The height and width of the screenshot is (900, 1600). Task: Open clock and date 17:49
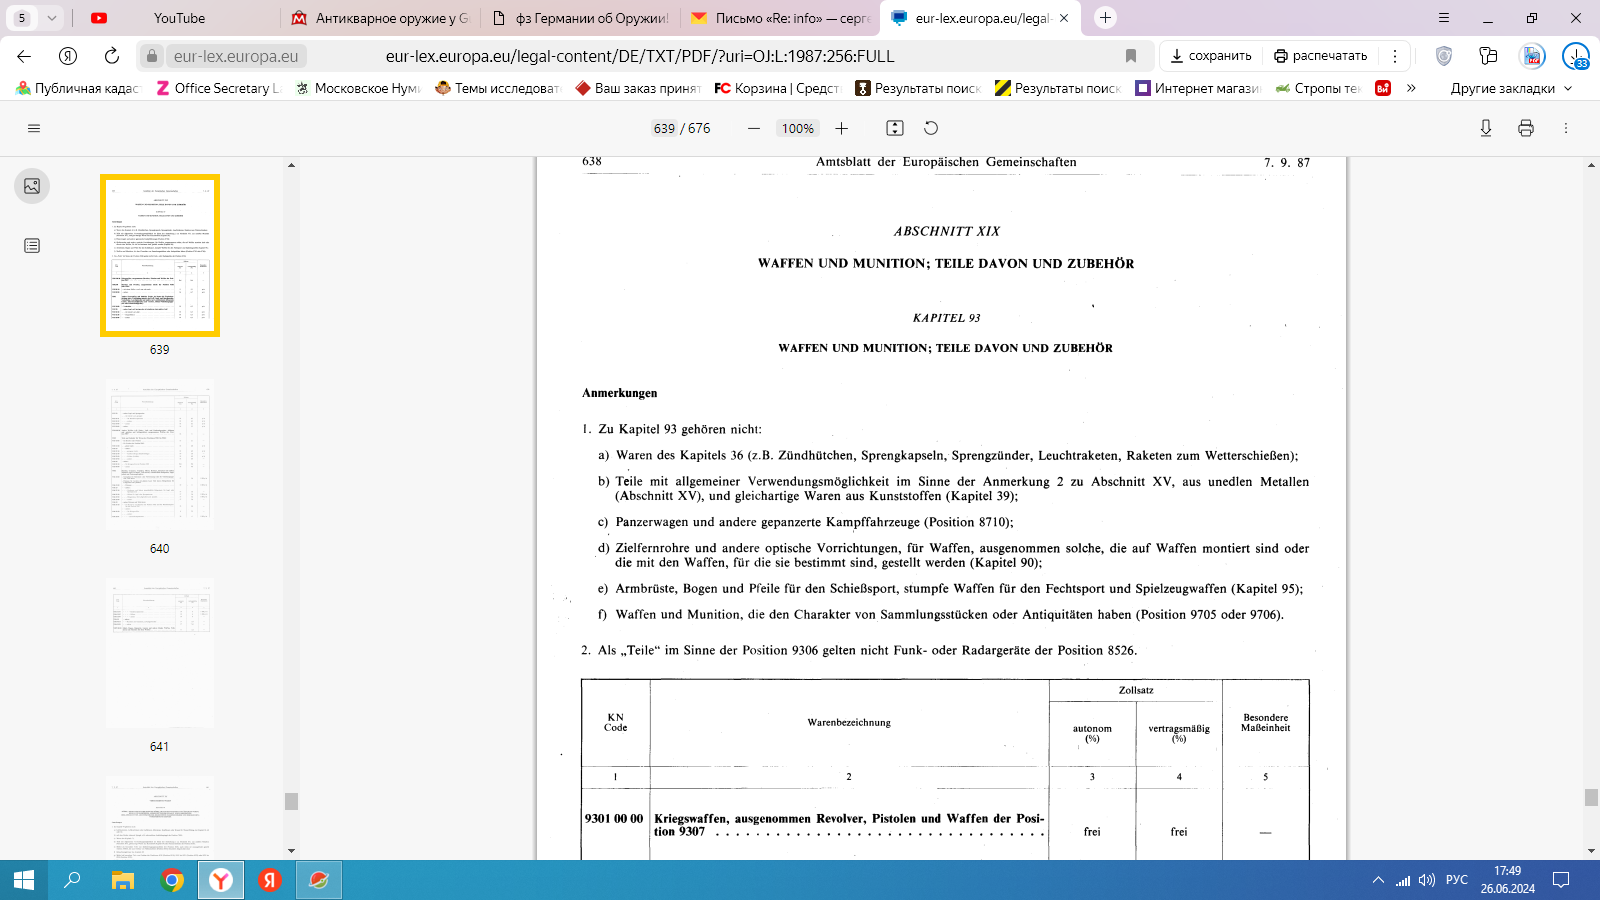(x=1508, y=880)
